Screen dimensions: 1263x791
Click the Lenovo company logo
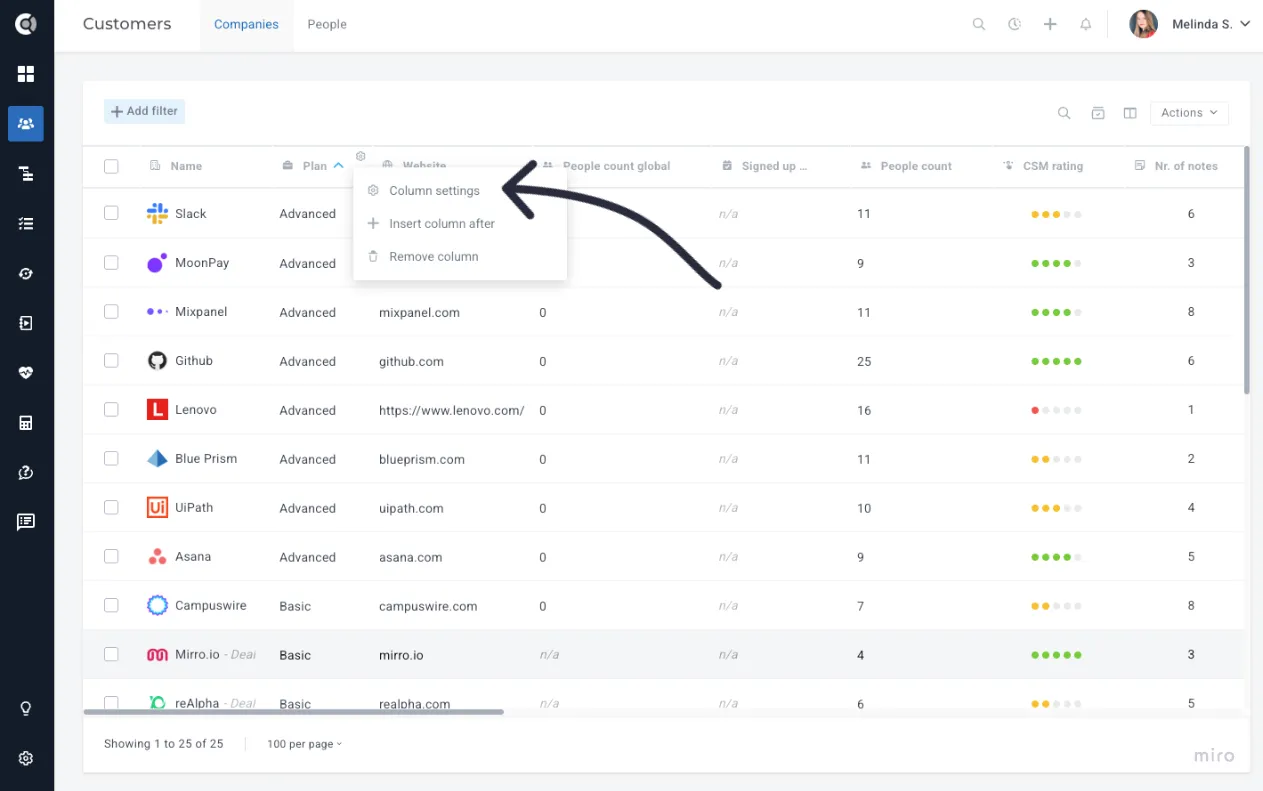pyautogui.click(x=157, y=409)
